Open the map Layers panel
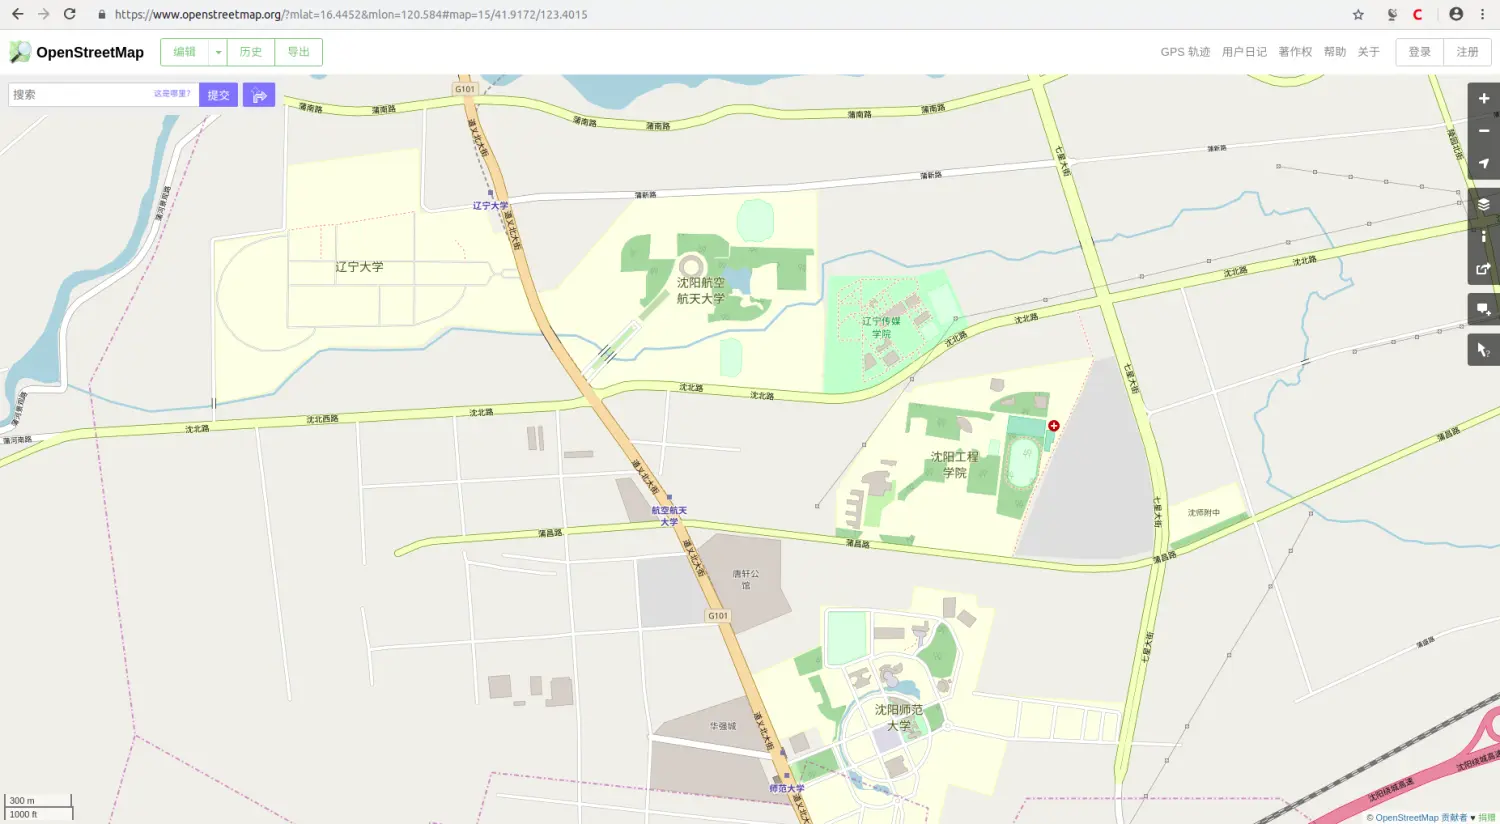This screenshot has height=824, width=1500. (1483, 204)
